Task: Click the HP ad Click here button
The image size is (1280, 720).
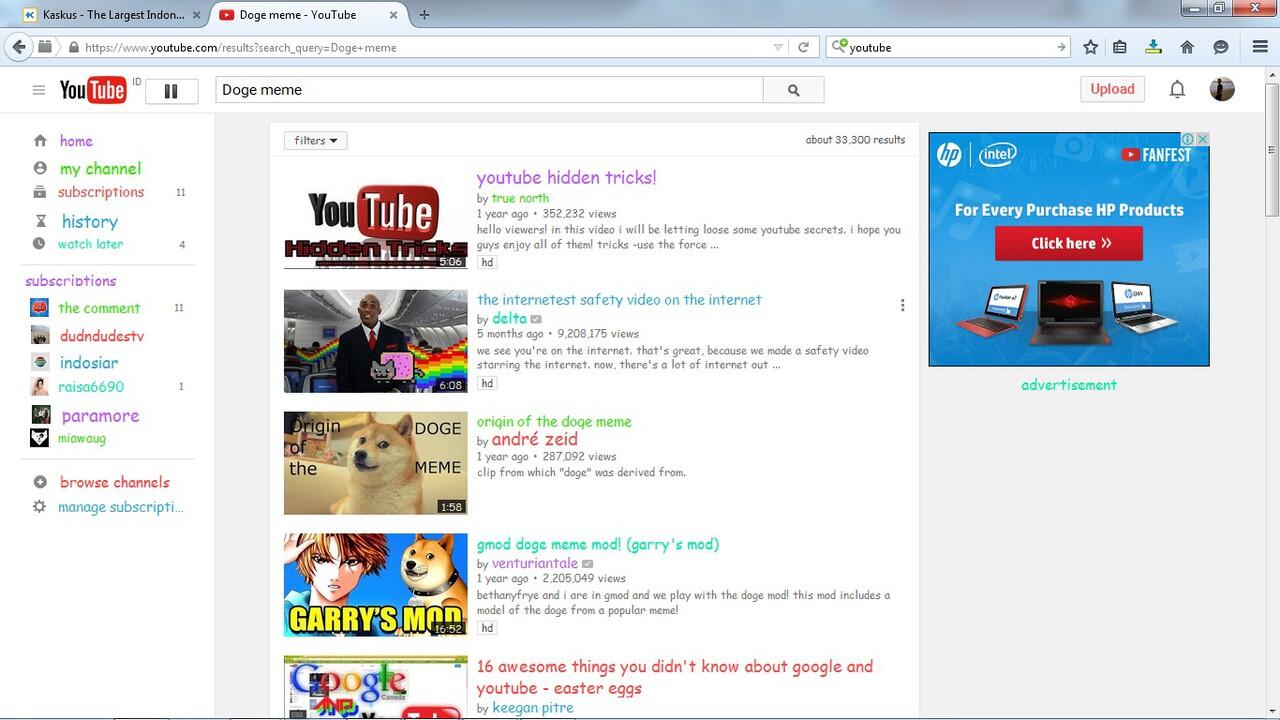Action: pos(1068,243)
